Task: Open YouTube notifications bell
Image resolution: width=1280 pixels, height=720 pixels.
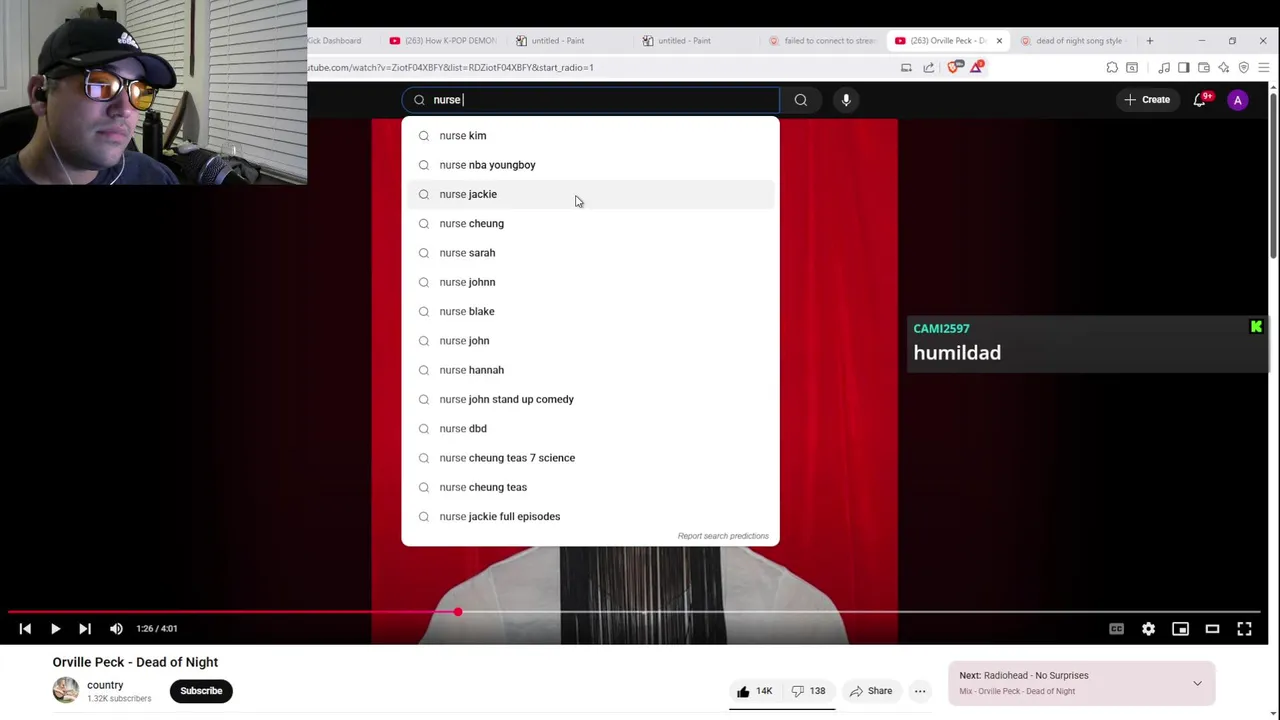Action: pos(1200,100)
